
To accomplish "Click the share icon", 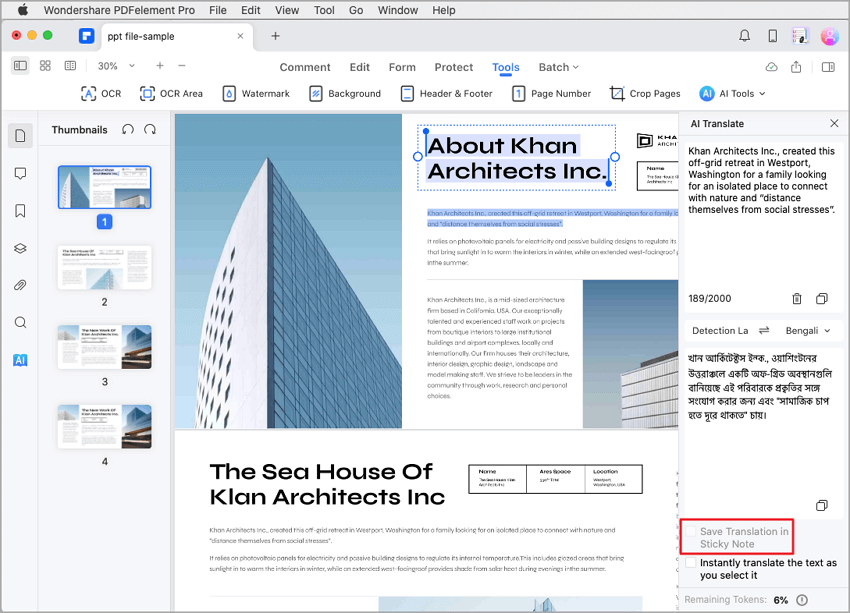I will (x=796, y=67).
